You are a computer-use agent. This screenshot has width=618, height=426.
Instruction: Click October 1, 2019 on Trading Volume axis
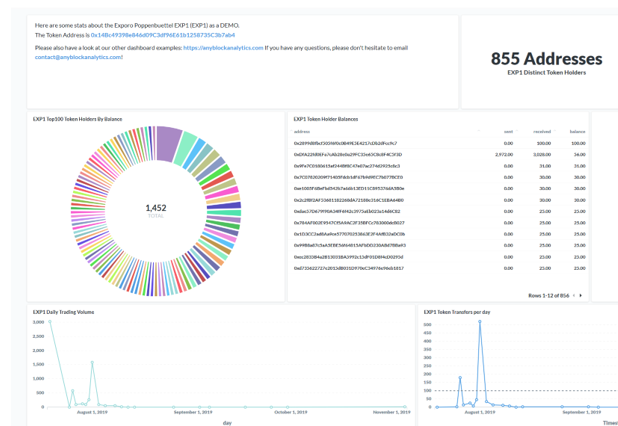pos(291,412)
